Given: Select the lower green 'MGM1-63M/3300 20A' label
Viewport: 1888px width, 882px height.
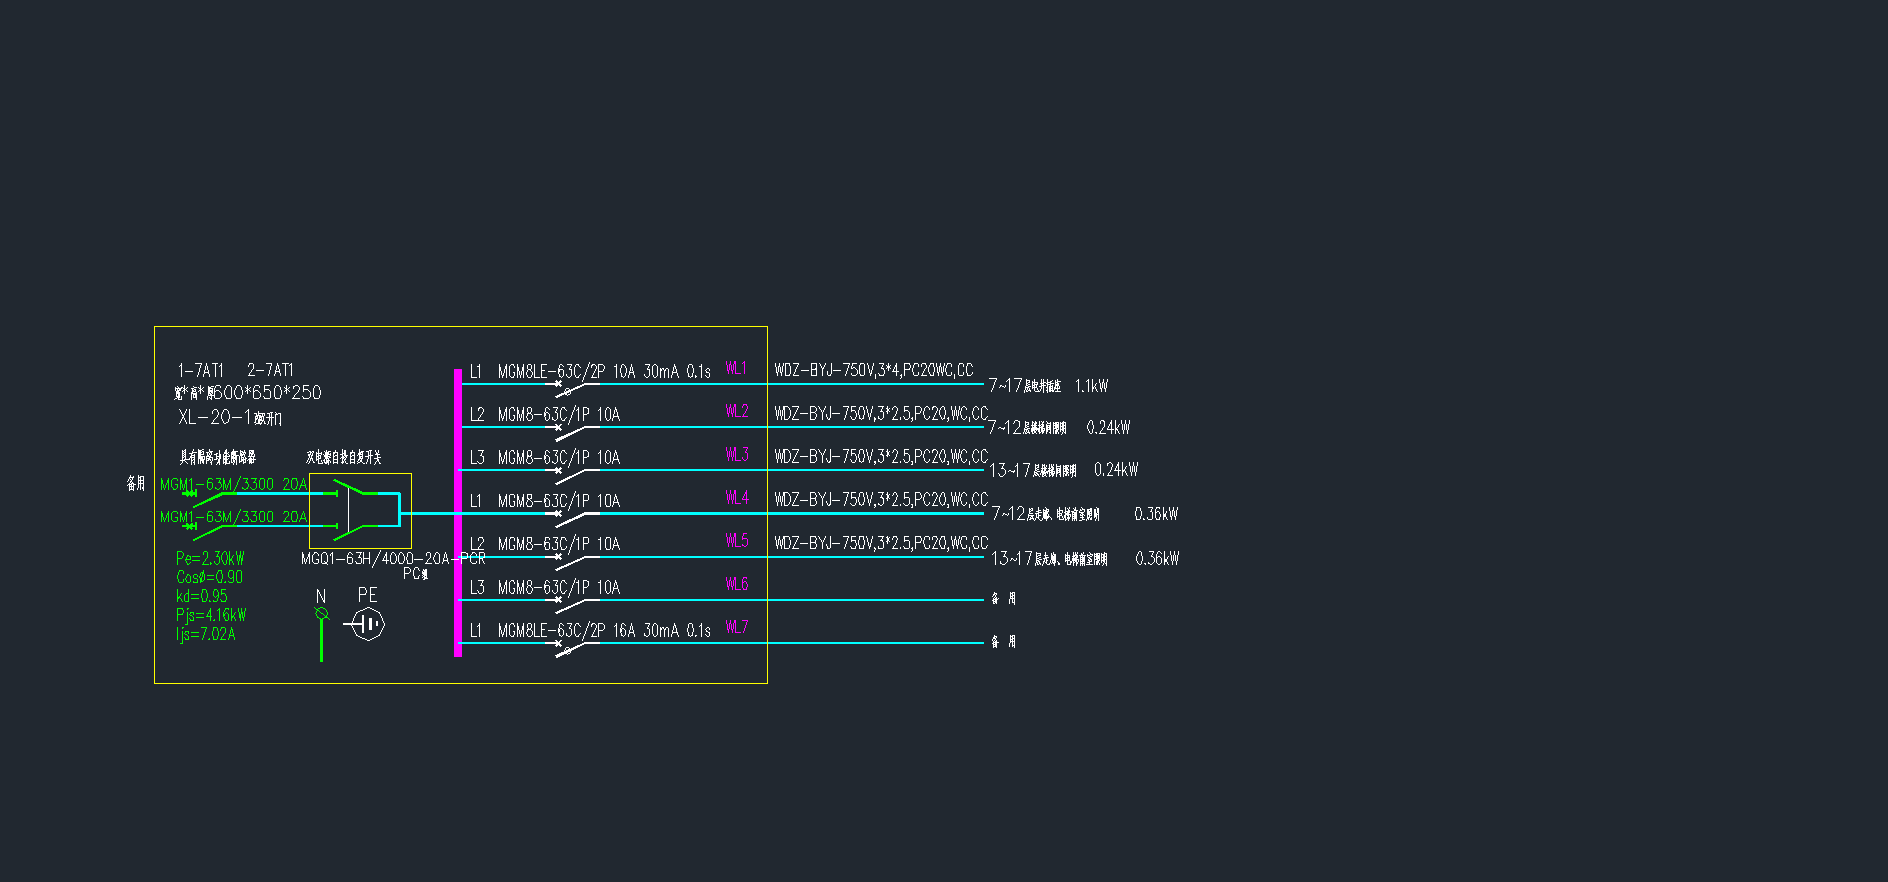Looking at the screenshot, I should pyautogui.click(x=234, y=517).
